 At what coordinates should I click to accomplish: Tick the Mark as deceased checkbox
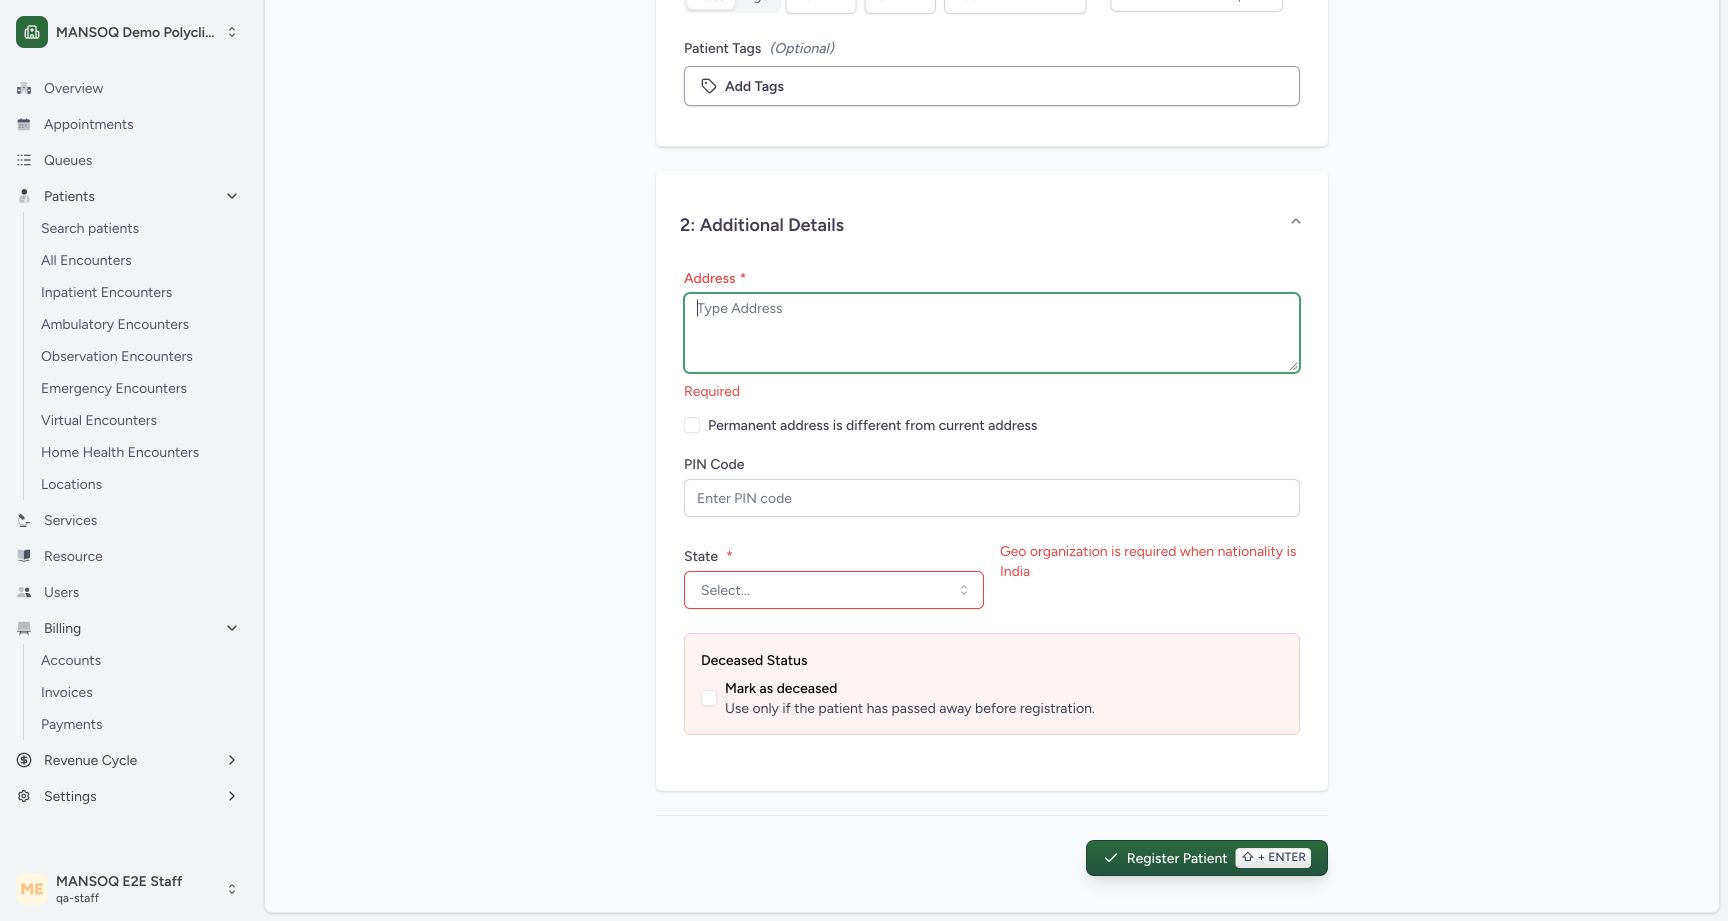(709, 698)
